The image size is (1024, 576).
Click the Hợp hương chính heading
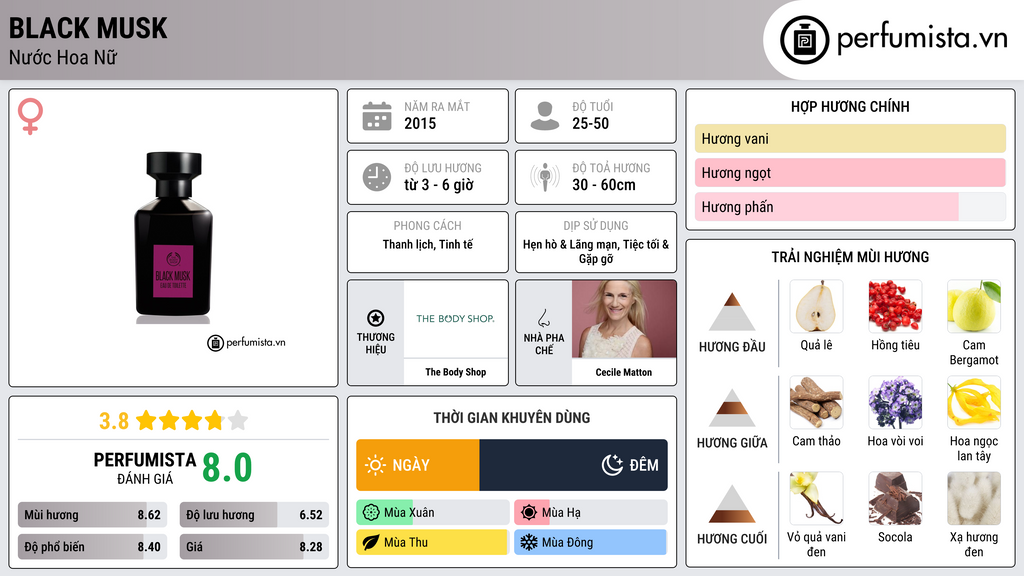click(850, 106)
